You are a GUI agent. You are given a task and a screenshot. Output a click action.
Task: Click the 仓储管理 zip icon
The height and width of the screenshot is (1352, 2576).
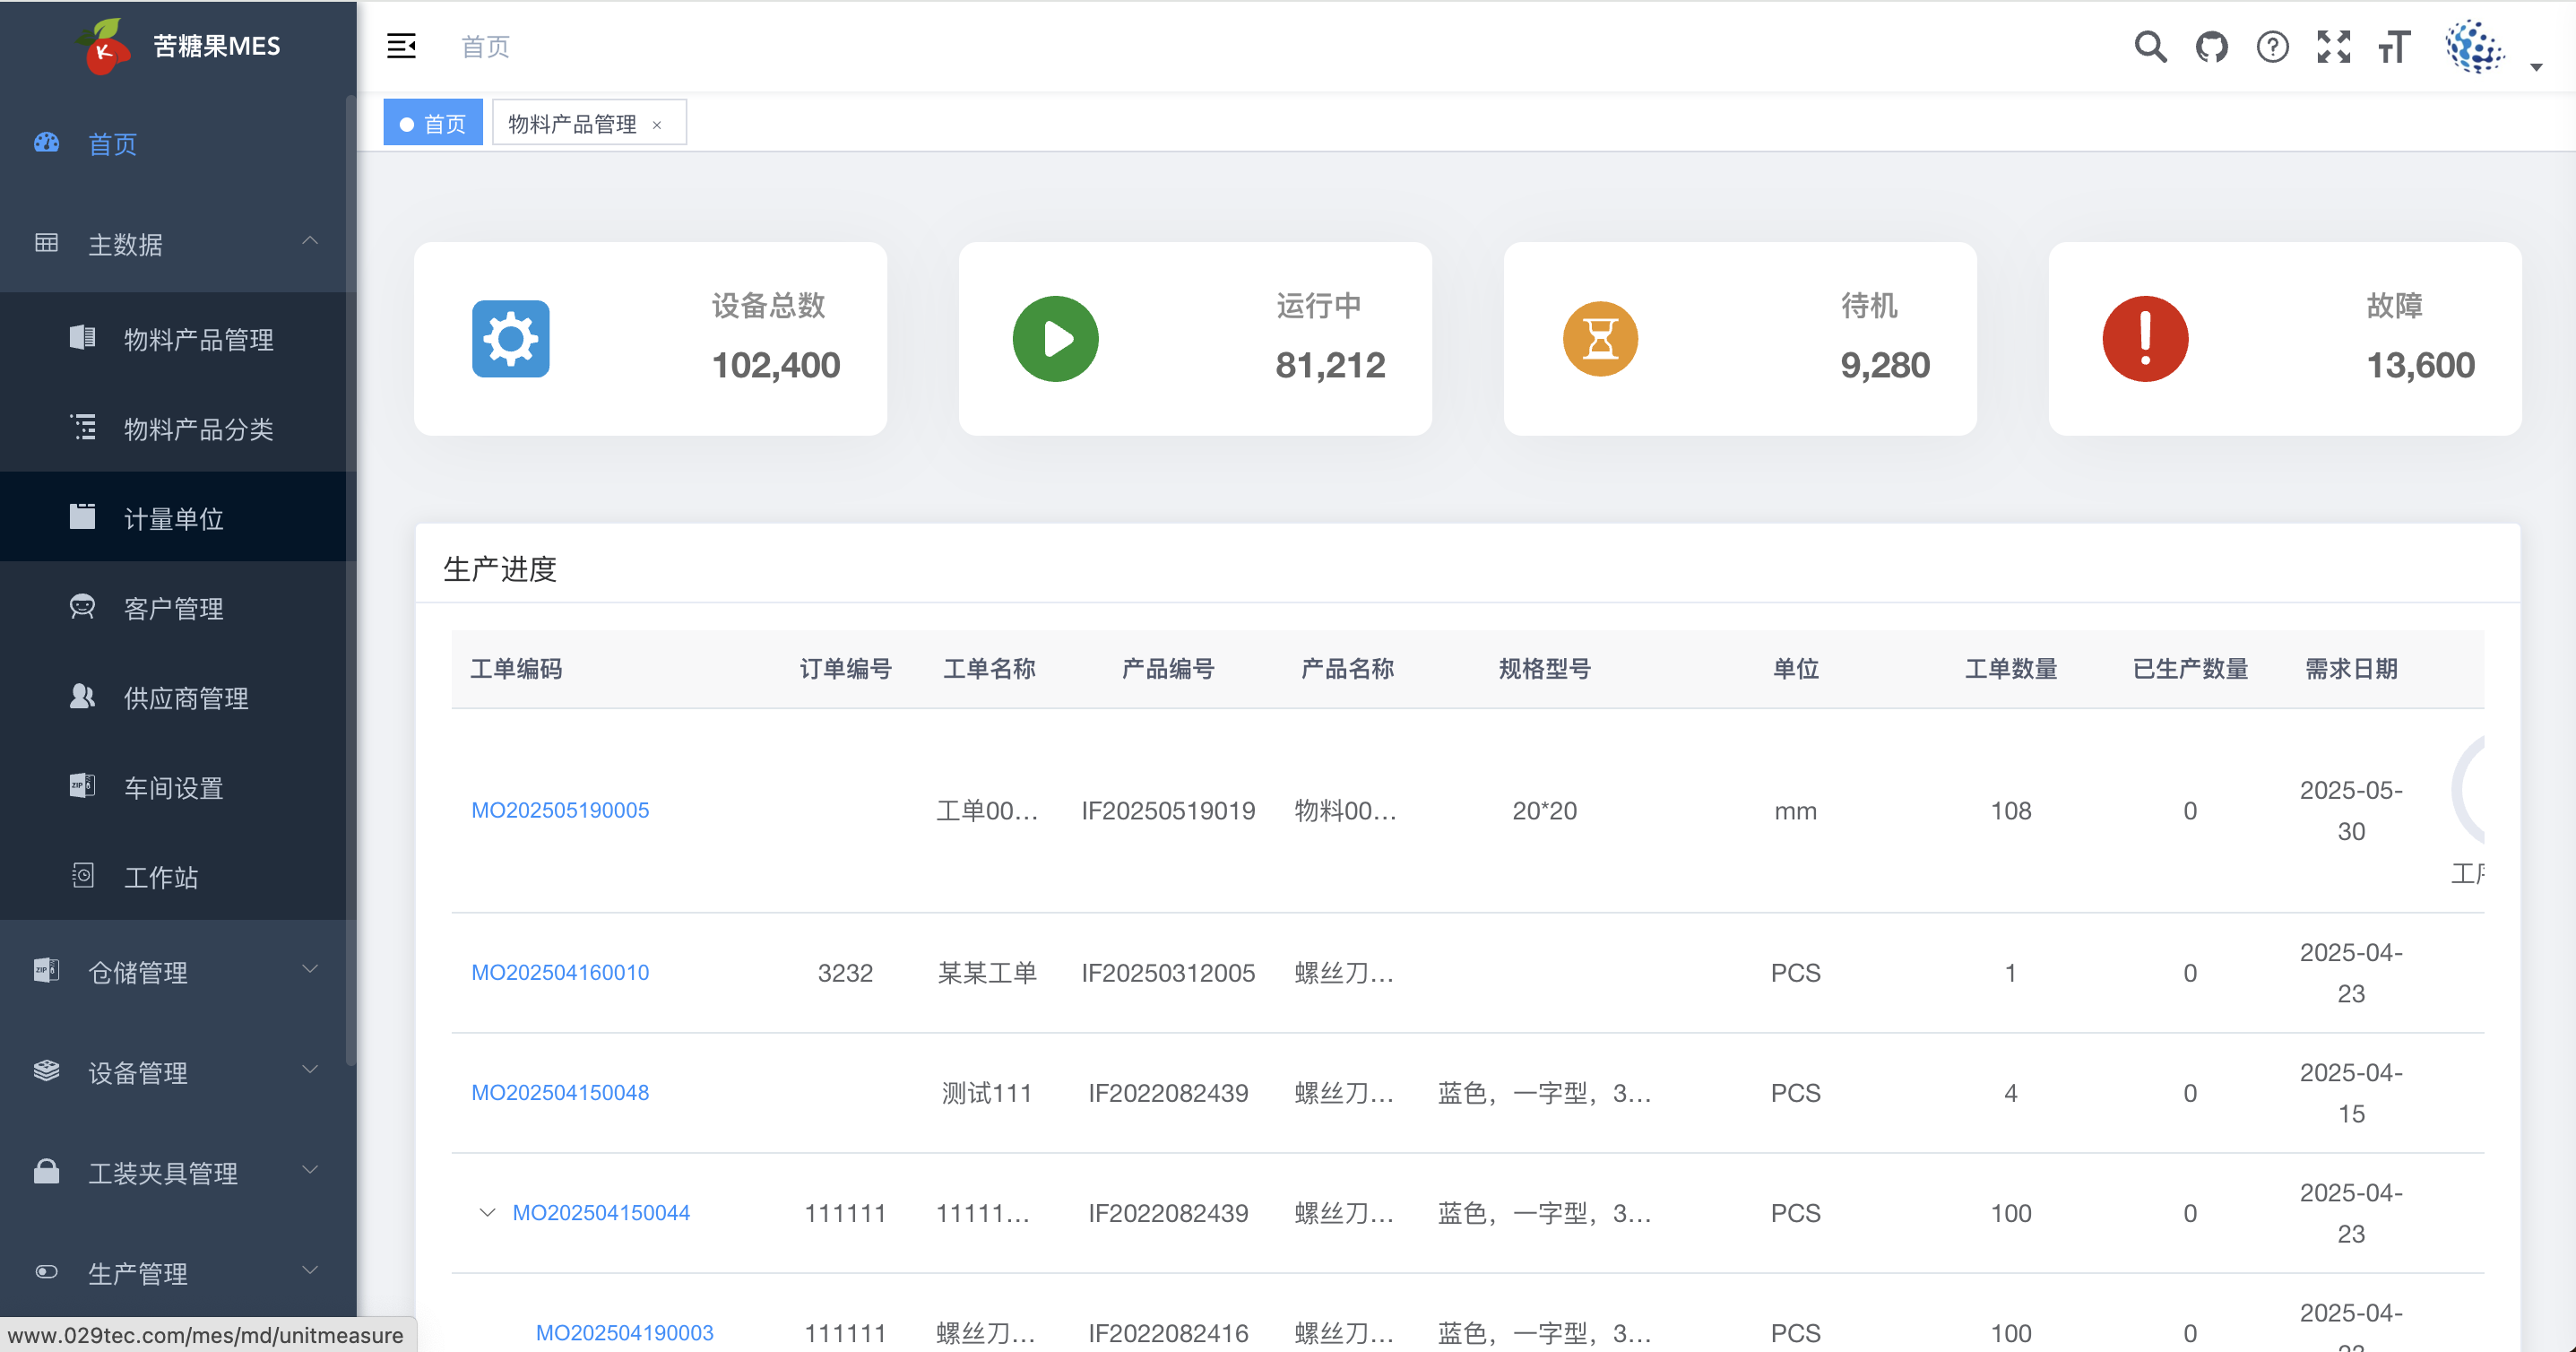coord(46,971)
